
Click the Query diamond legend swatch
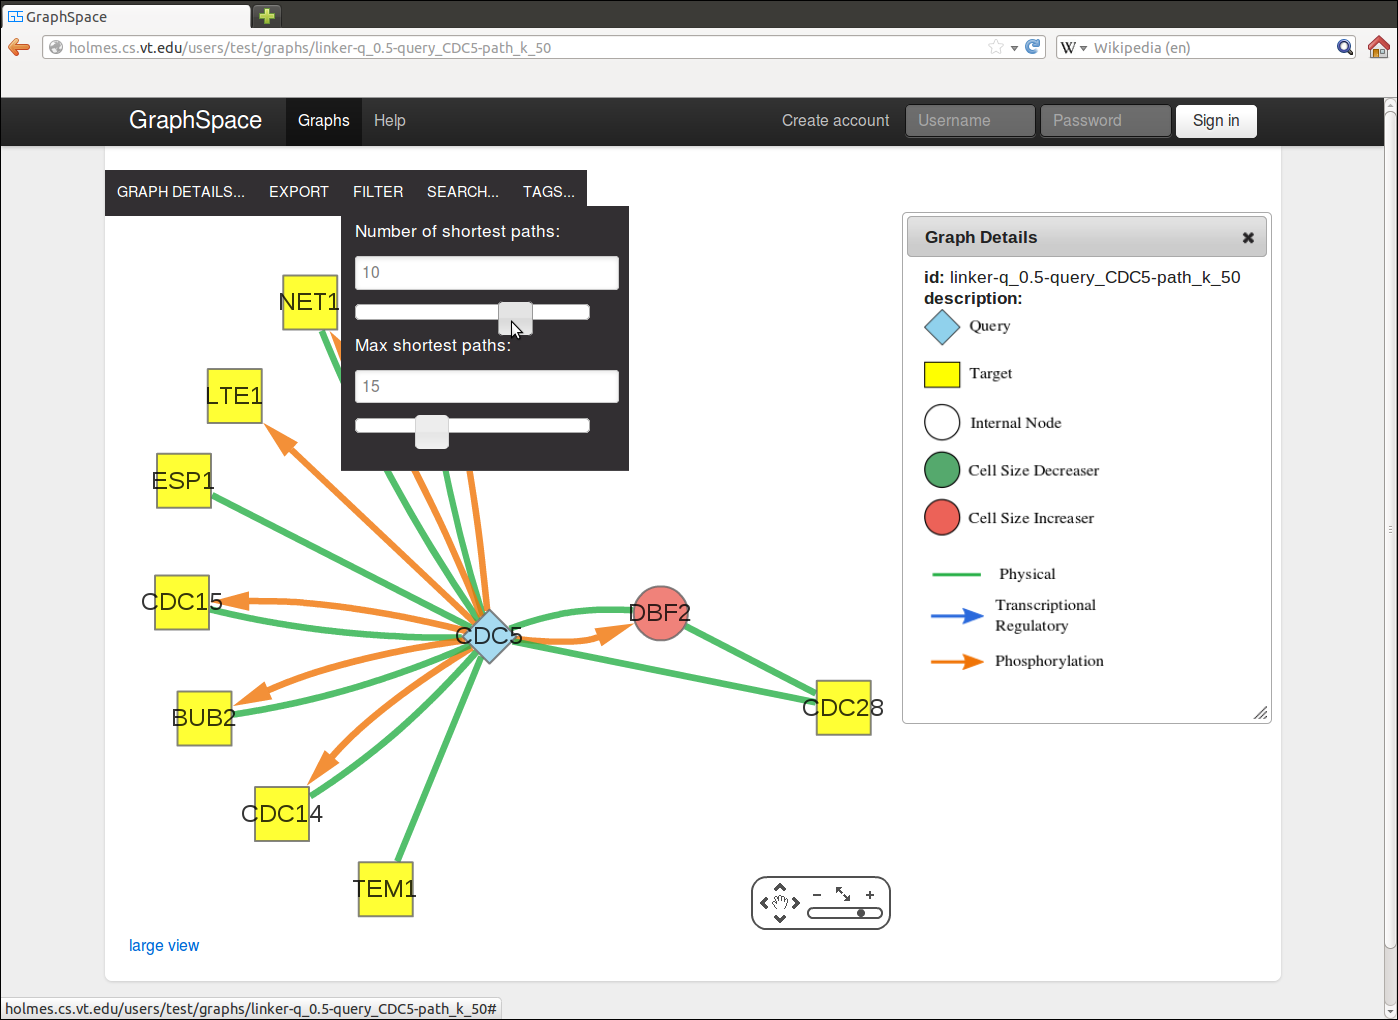coord(942,327)
